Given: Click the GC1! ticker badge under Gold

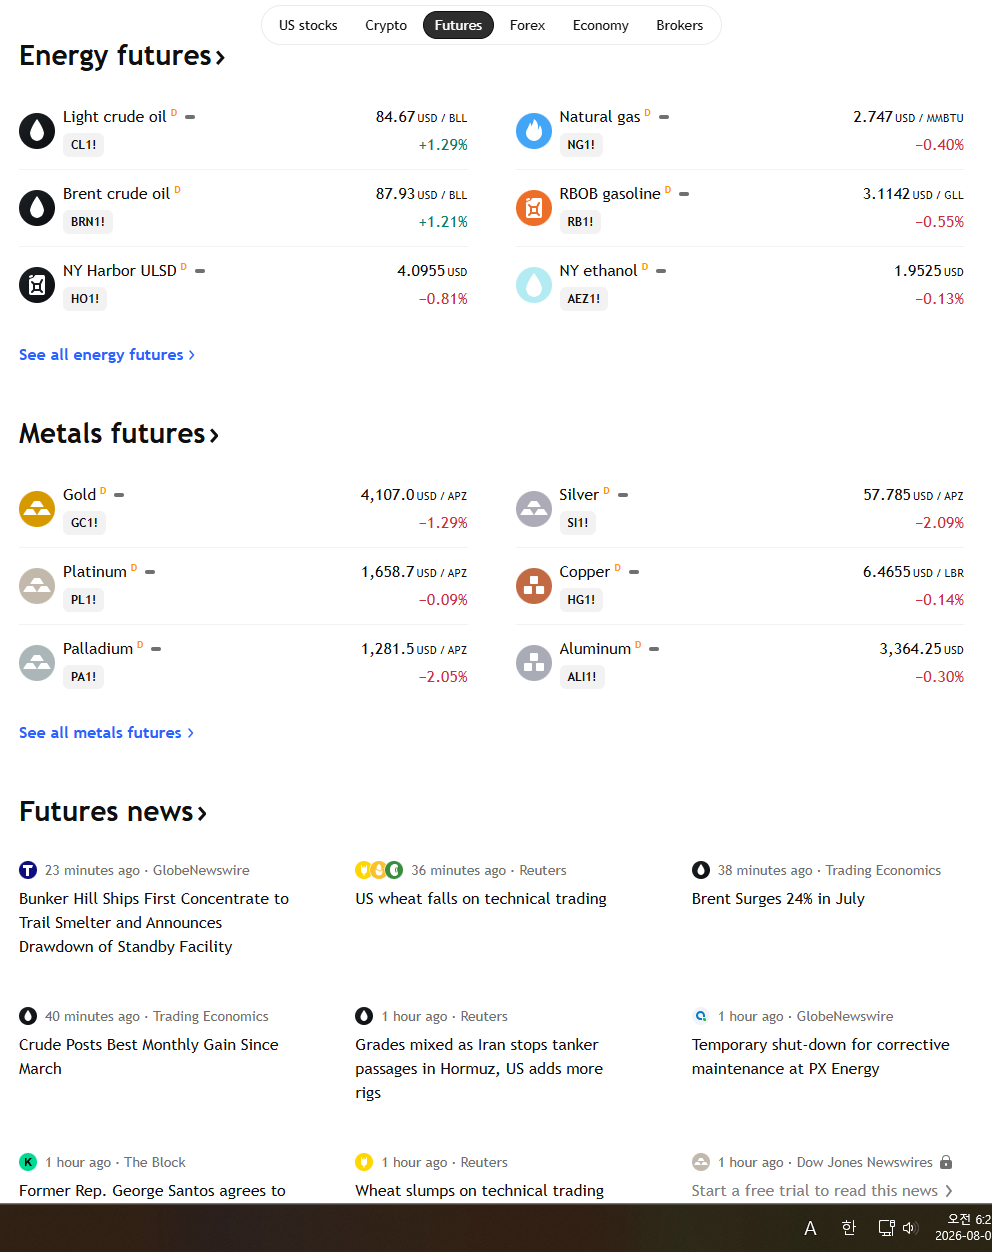Looking at the screenshot, I should tap(84, 522).
